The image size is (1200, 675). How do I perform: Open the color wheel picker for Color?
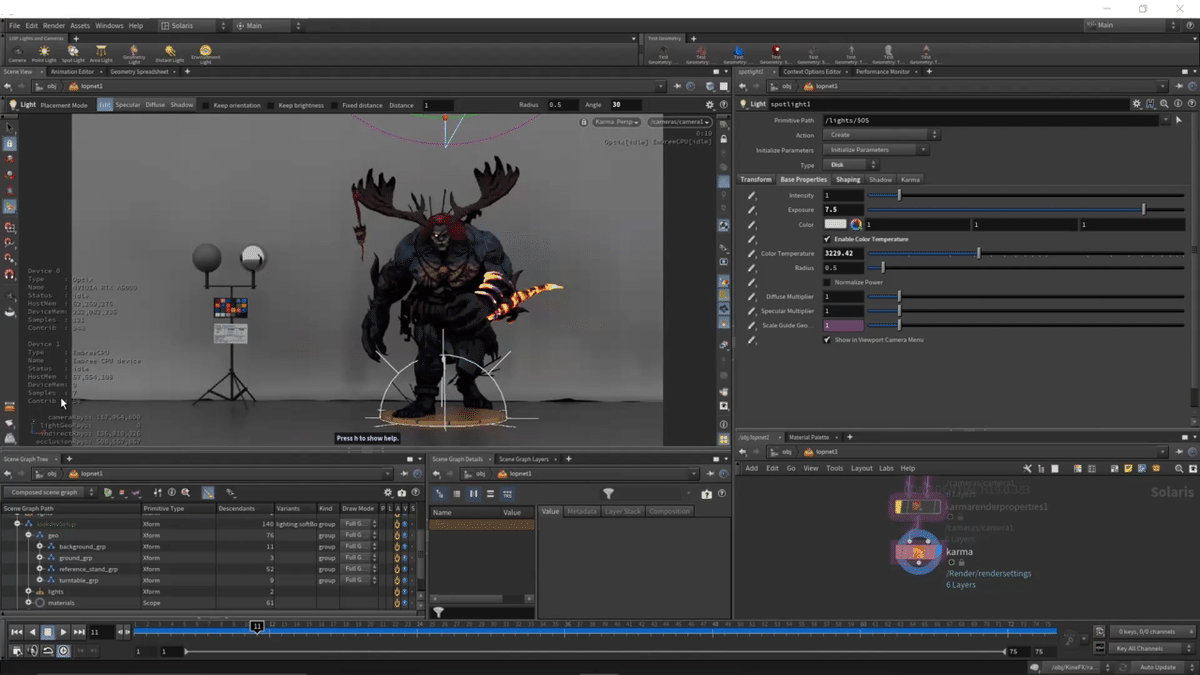coord(856,225)
